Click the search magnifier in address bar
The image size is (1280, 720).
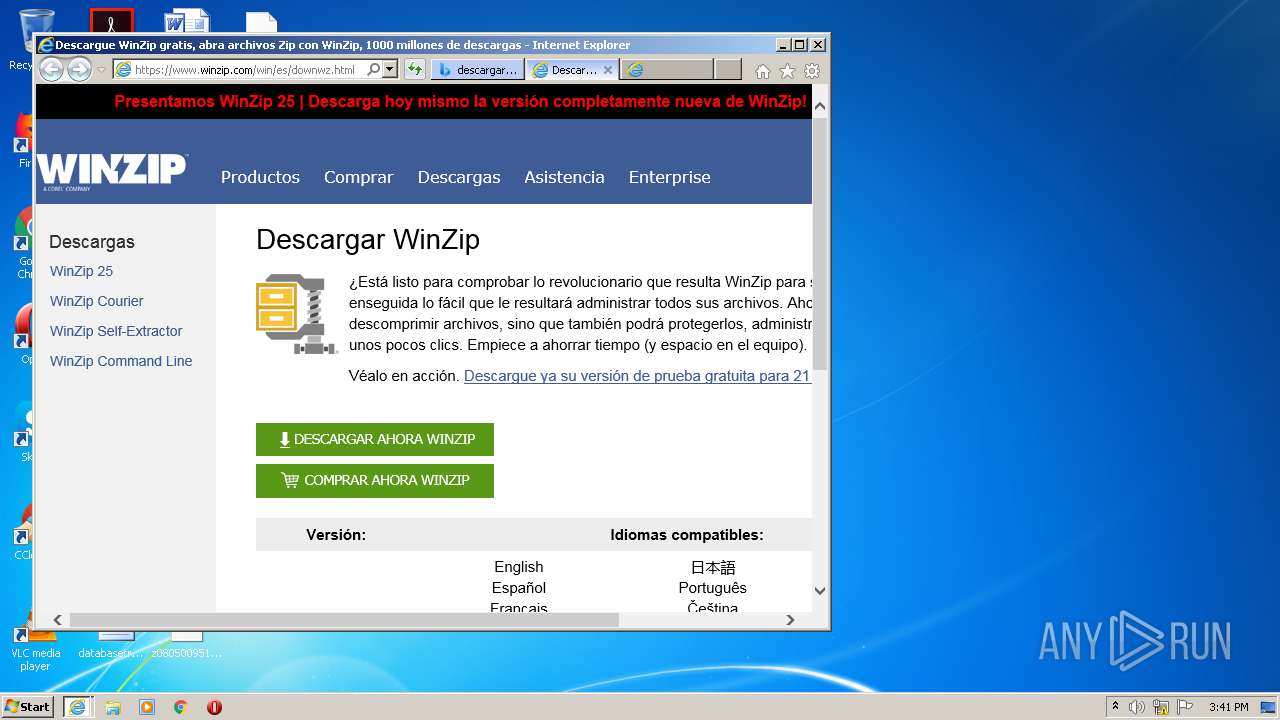tap(373, 70)
